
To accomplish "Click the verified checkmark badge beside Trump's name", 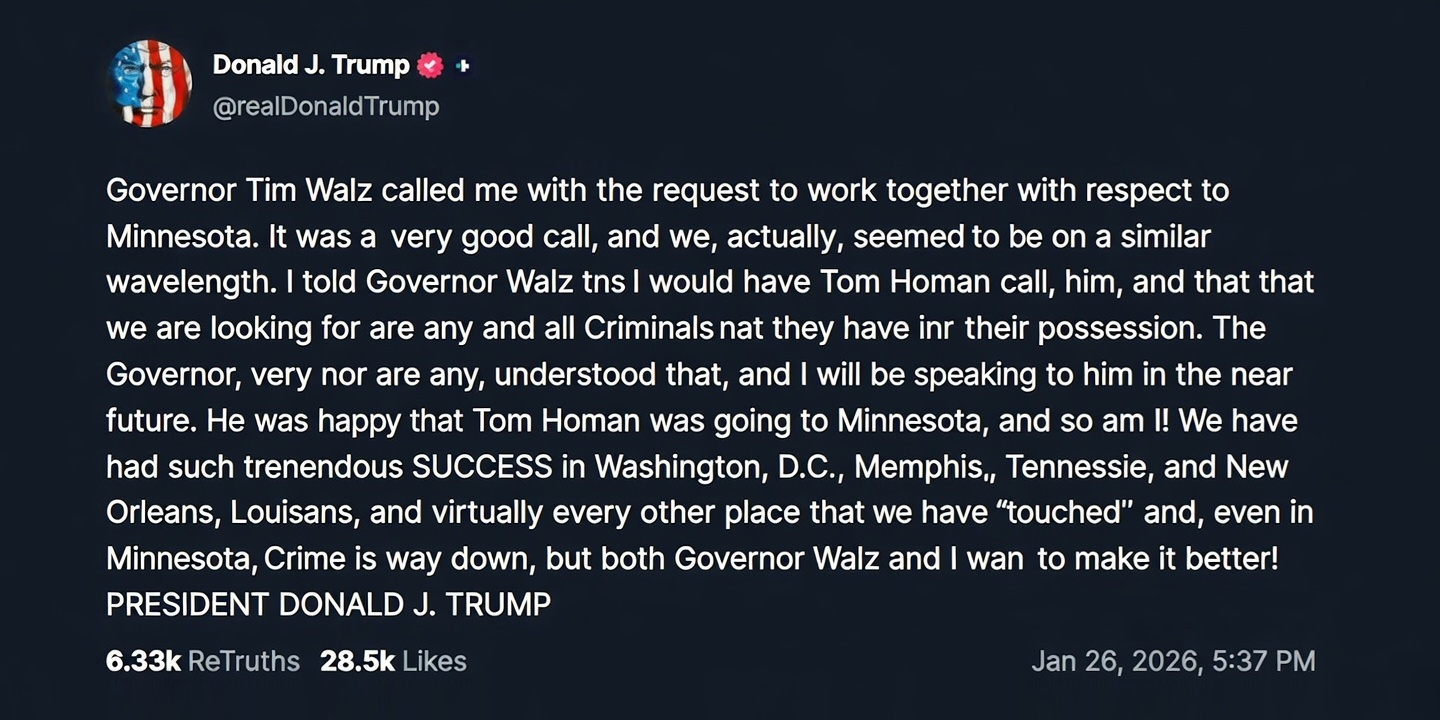I will (428, 64).
